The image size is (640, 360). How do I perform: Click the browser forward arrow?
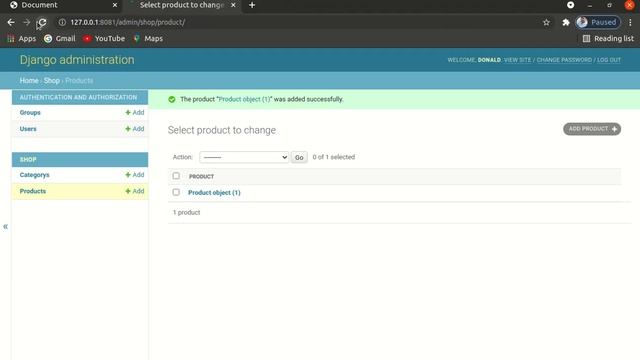click(x=27, y=22)
